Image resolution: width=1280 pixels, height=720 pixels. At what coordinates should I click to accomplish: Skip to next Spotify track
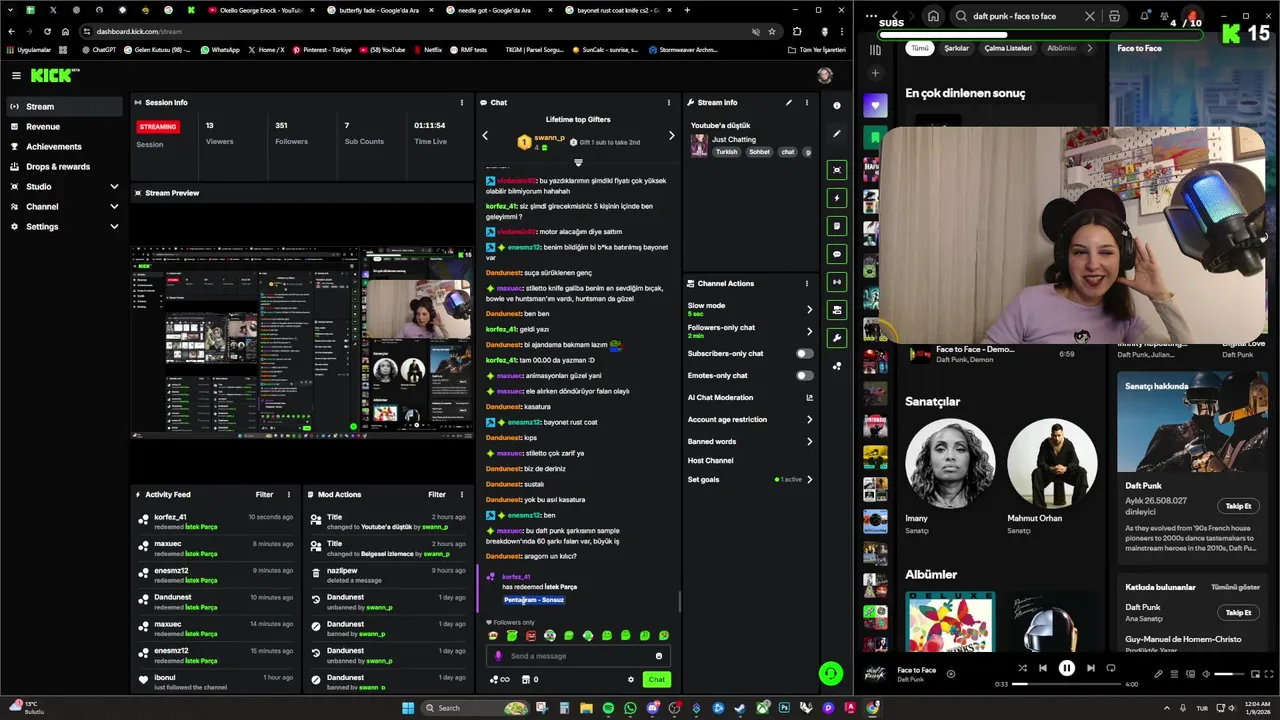click(x=1090, y=668)
